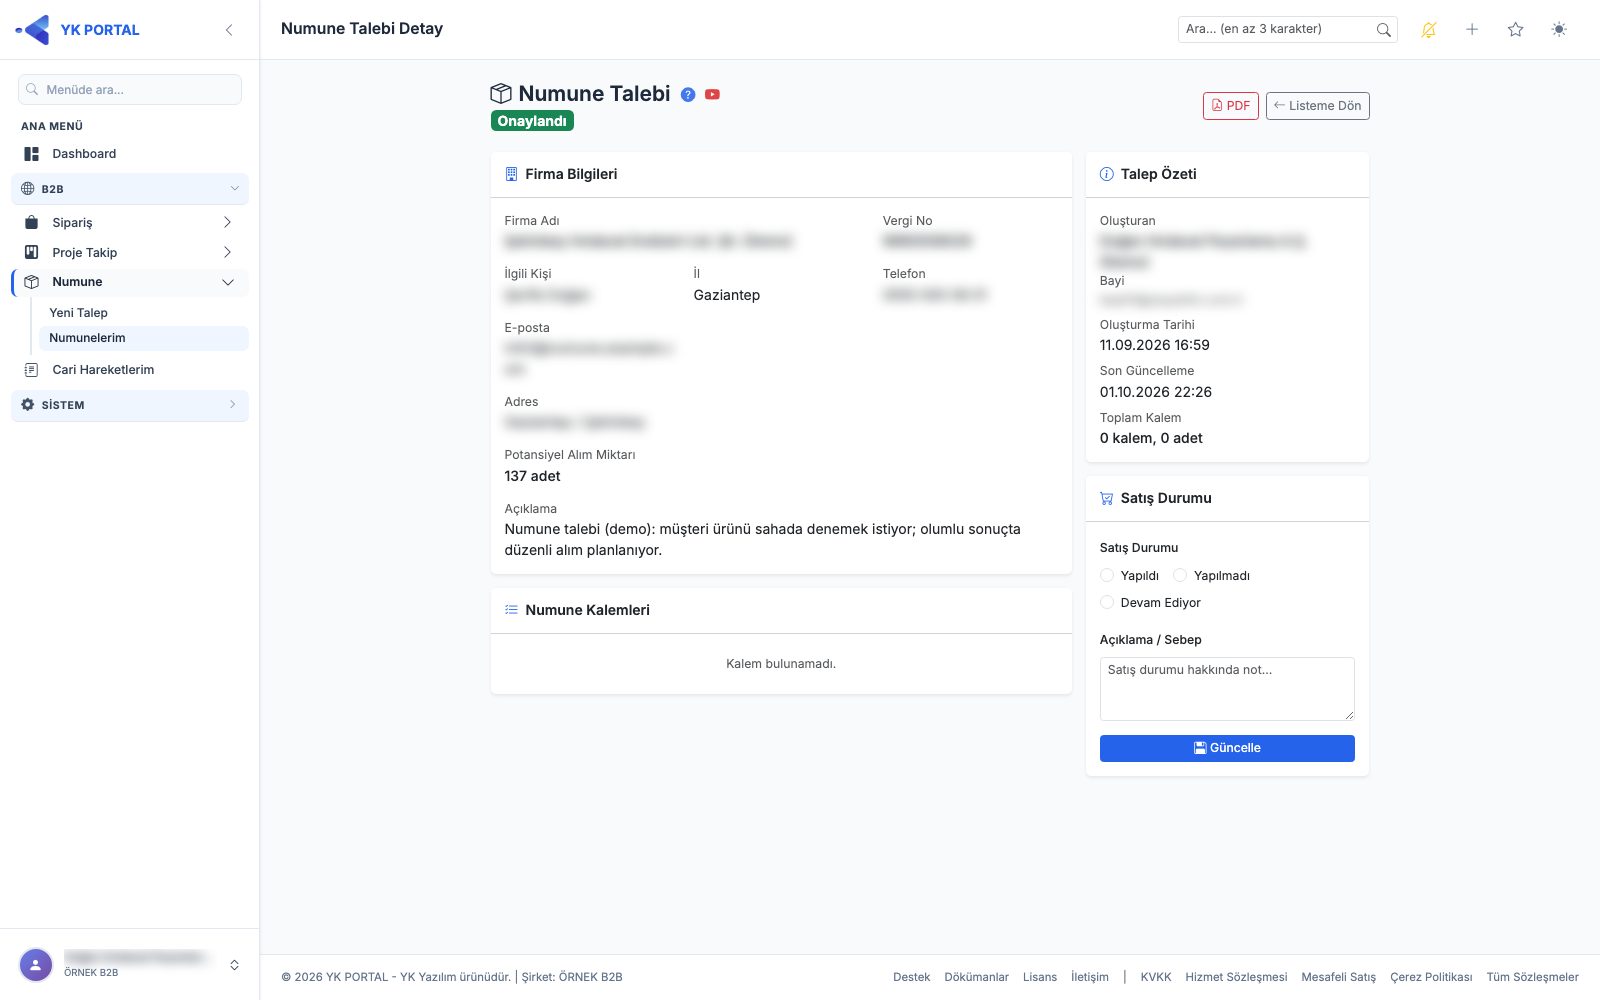1600x1000 pixels.
Task: Click the Numune Kalemleri list icon
Action: click(511, 610)
